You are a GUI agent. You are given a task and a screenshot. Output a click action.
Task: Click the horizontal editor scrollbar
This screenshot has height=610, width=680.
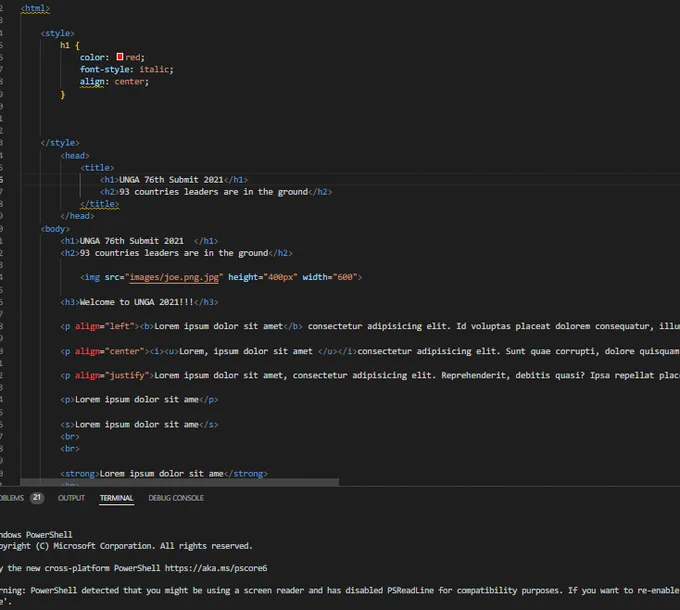(180, 482)
